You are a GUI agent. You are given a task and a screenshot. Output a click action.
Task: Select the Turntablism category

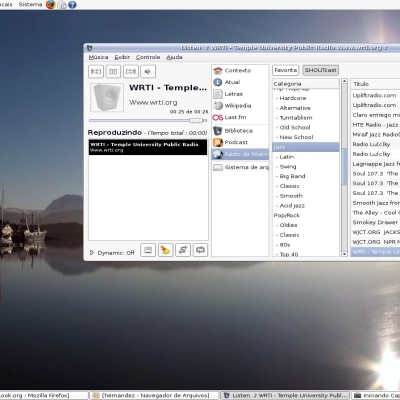pos(306,118)
